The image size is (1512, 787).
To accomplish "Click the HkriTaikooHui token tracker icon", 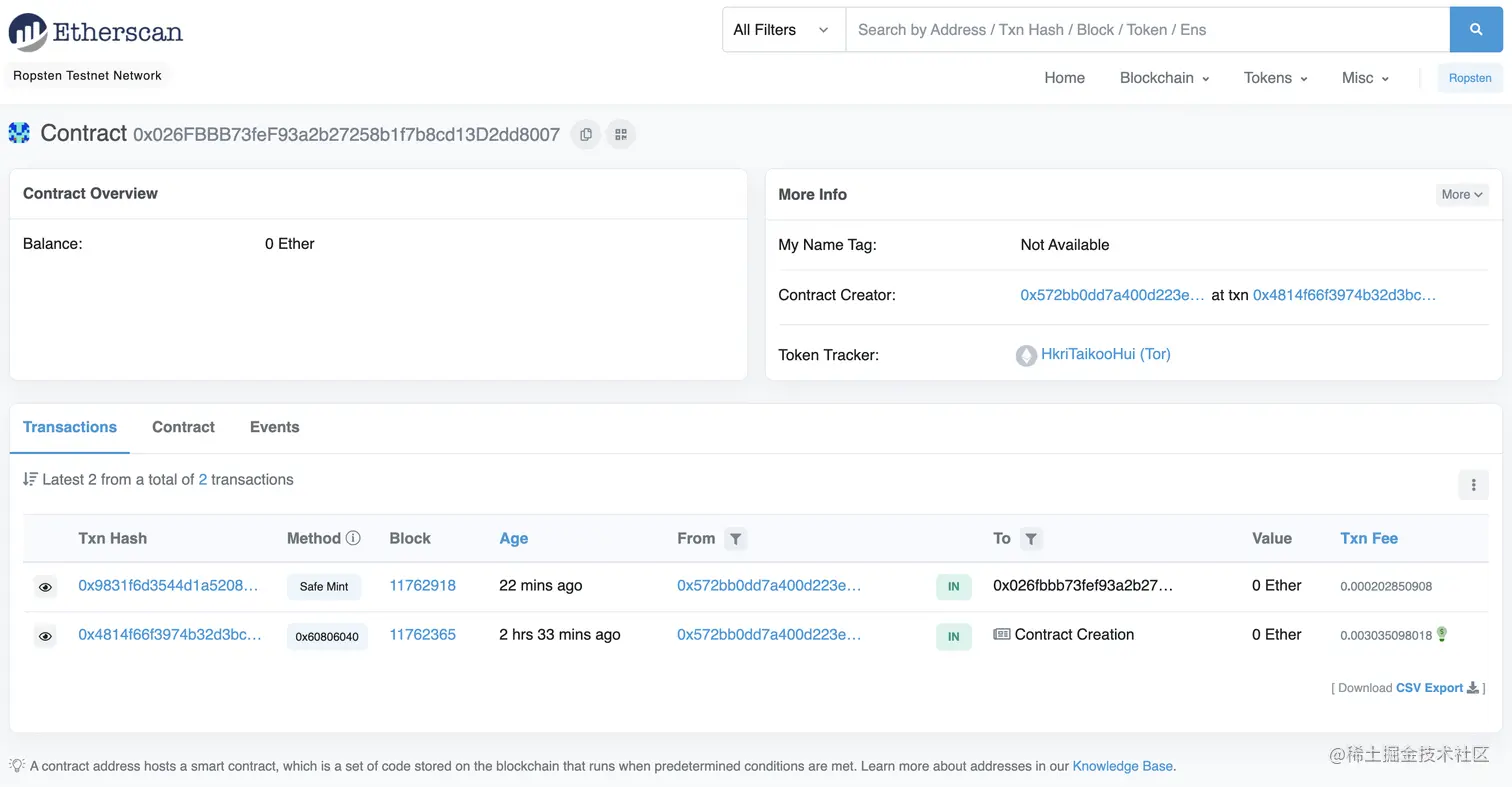I will pyautogui.click(x=1026, y=355).
